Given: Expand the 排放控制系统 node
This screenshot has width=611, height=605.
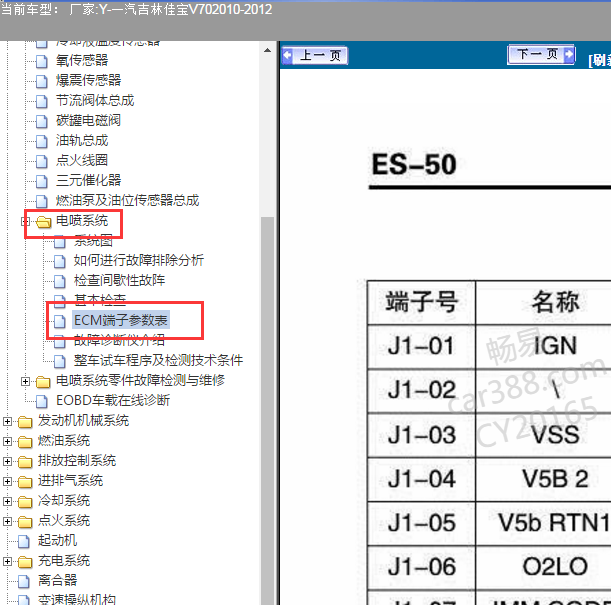Looking at the screenshot, I should [x=7, y=461].
